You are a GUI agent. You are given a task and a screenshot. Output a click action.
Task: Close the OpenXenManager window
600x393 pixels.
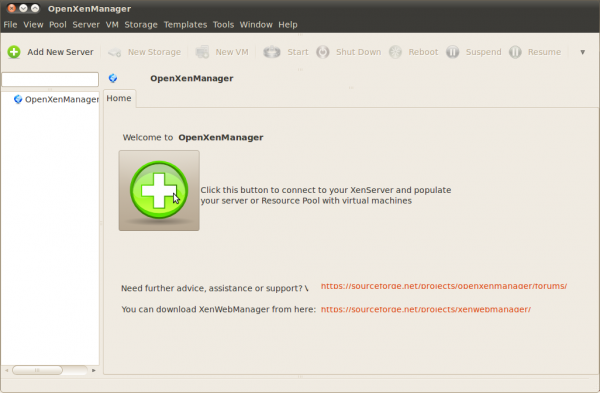click(11, 8)
